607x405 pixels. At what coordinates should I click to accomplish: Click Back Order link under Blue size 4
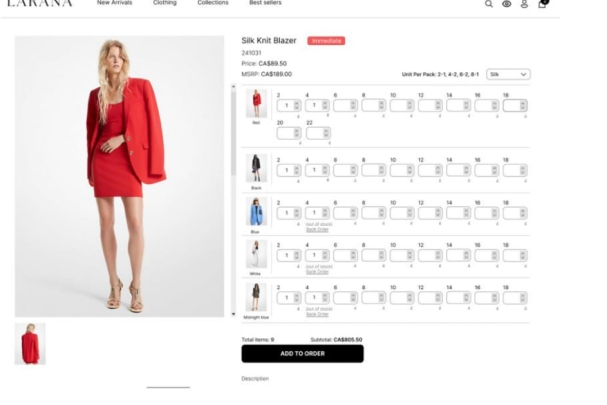(317, 230)
